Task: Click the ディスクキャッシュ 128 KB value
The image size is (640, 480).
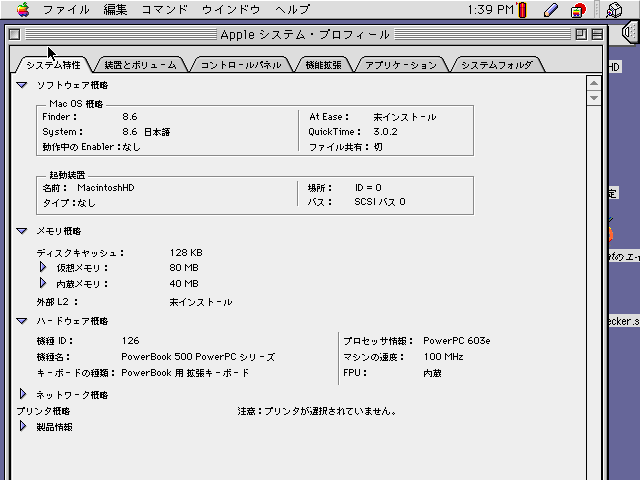Action: pyautogui.click(x=186, y=253)
